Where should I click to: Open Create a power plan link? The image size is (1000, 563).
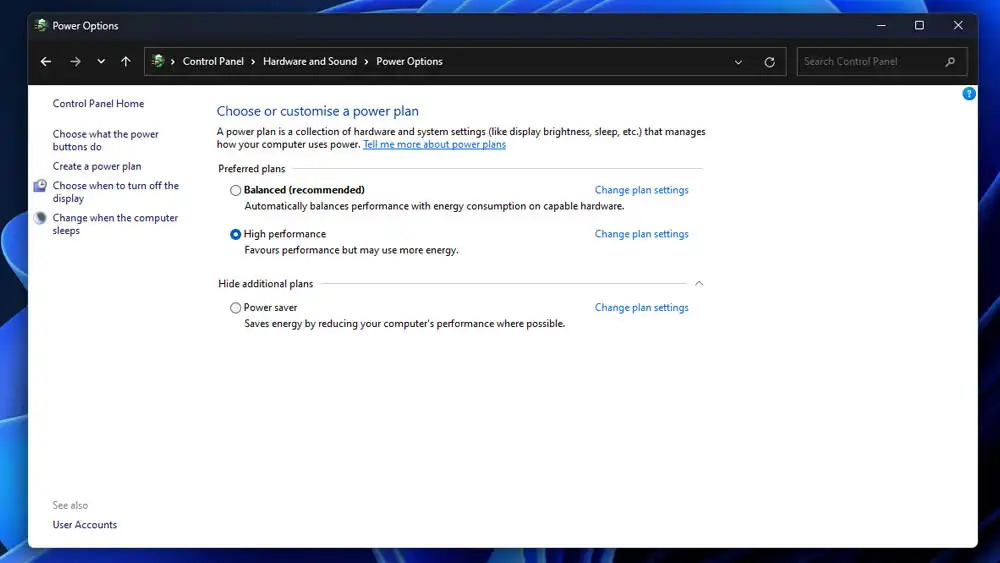coord(97,167)
